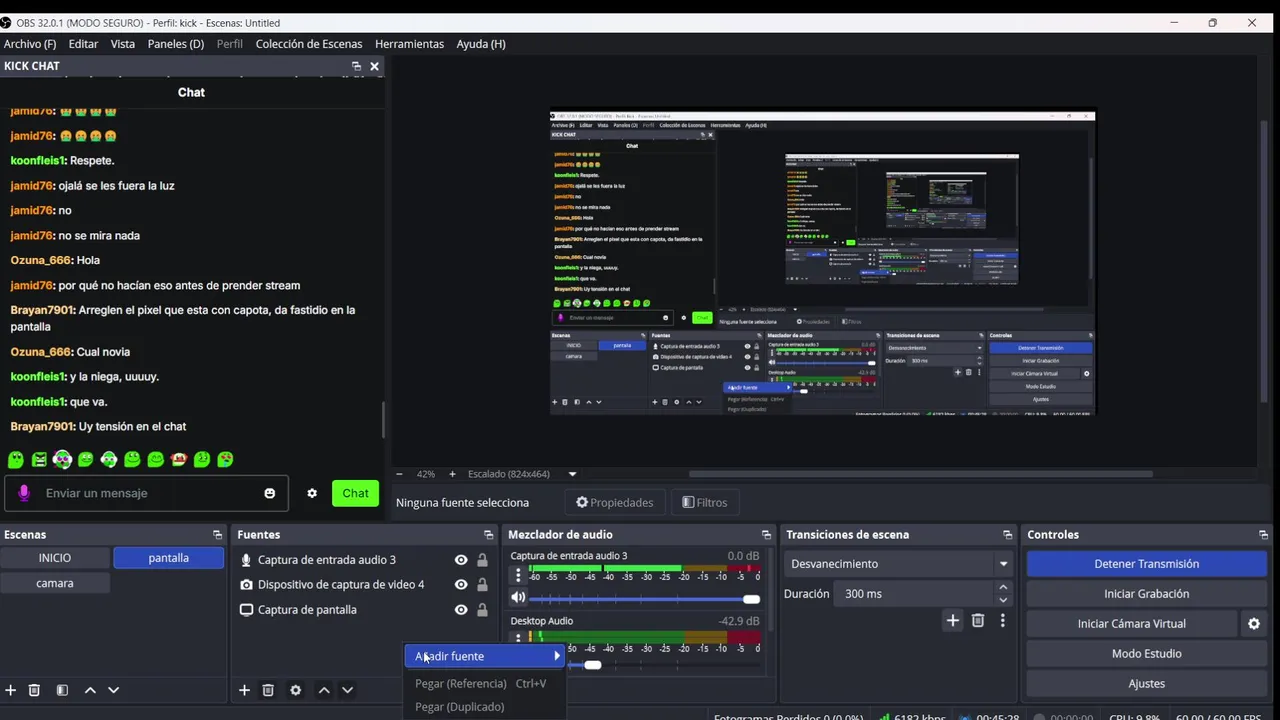Add a source with the Fuentes plus icon

[x=244, y=690]
